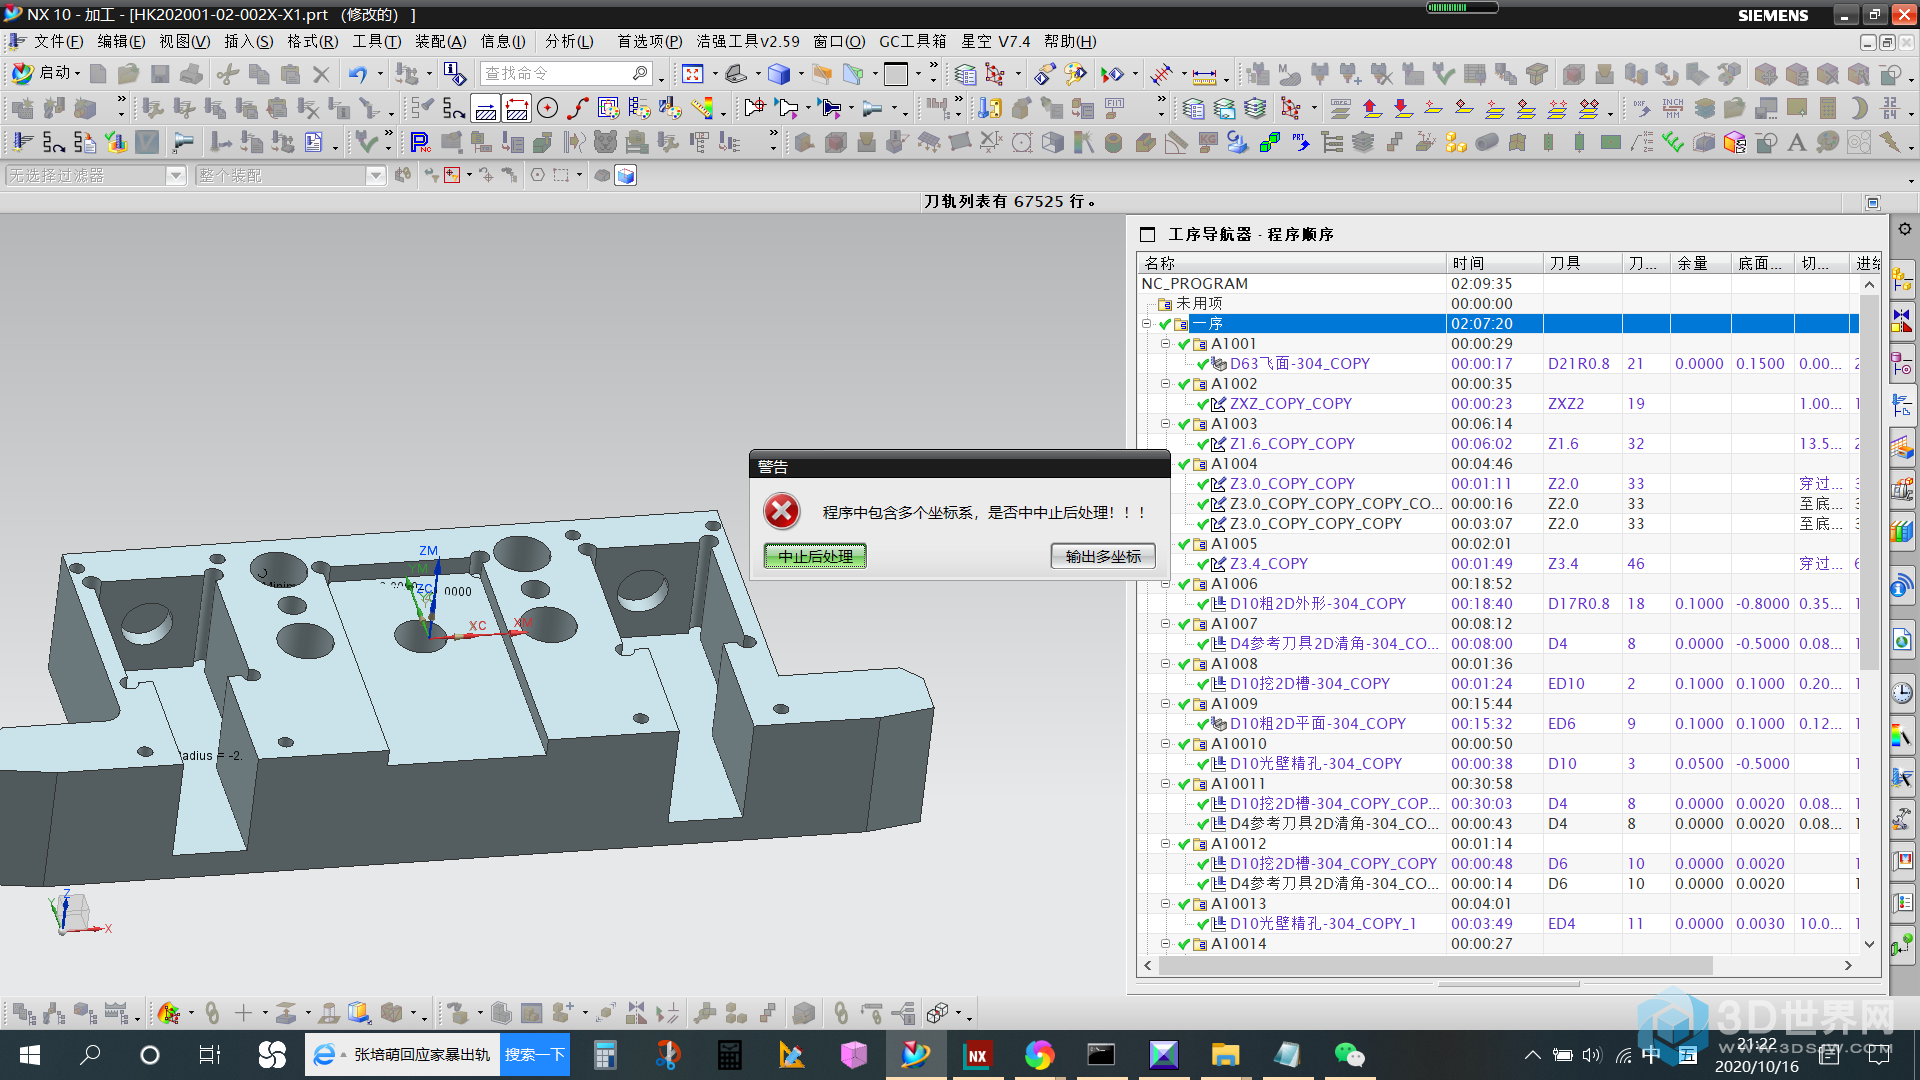The width and height of the screenshot is (1920, 1080).
Task: Click the triple green checkmarks icon
Action: (x=1673, y=142)
